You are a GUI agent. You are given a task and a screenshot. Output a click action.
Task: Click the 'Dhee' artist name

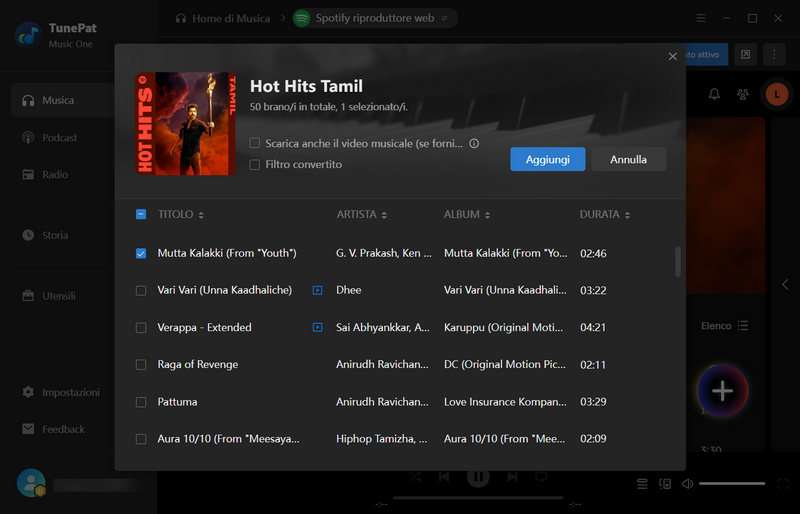348,290
